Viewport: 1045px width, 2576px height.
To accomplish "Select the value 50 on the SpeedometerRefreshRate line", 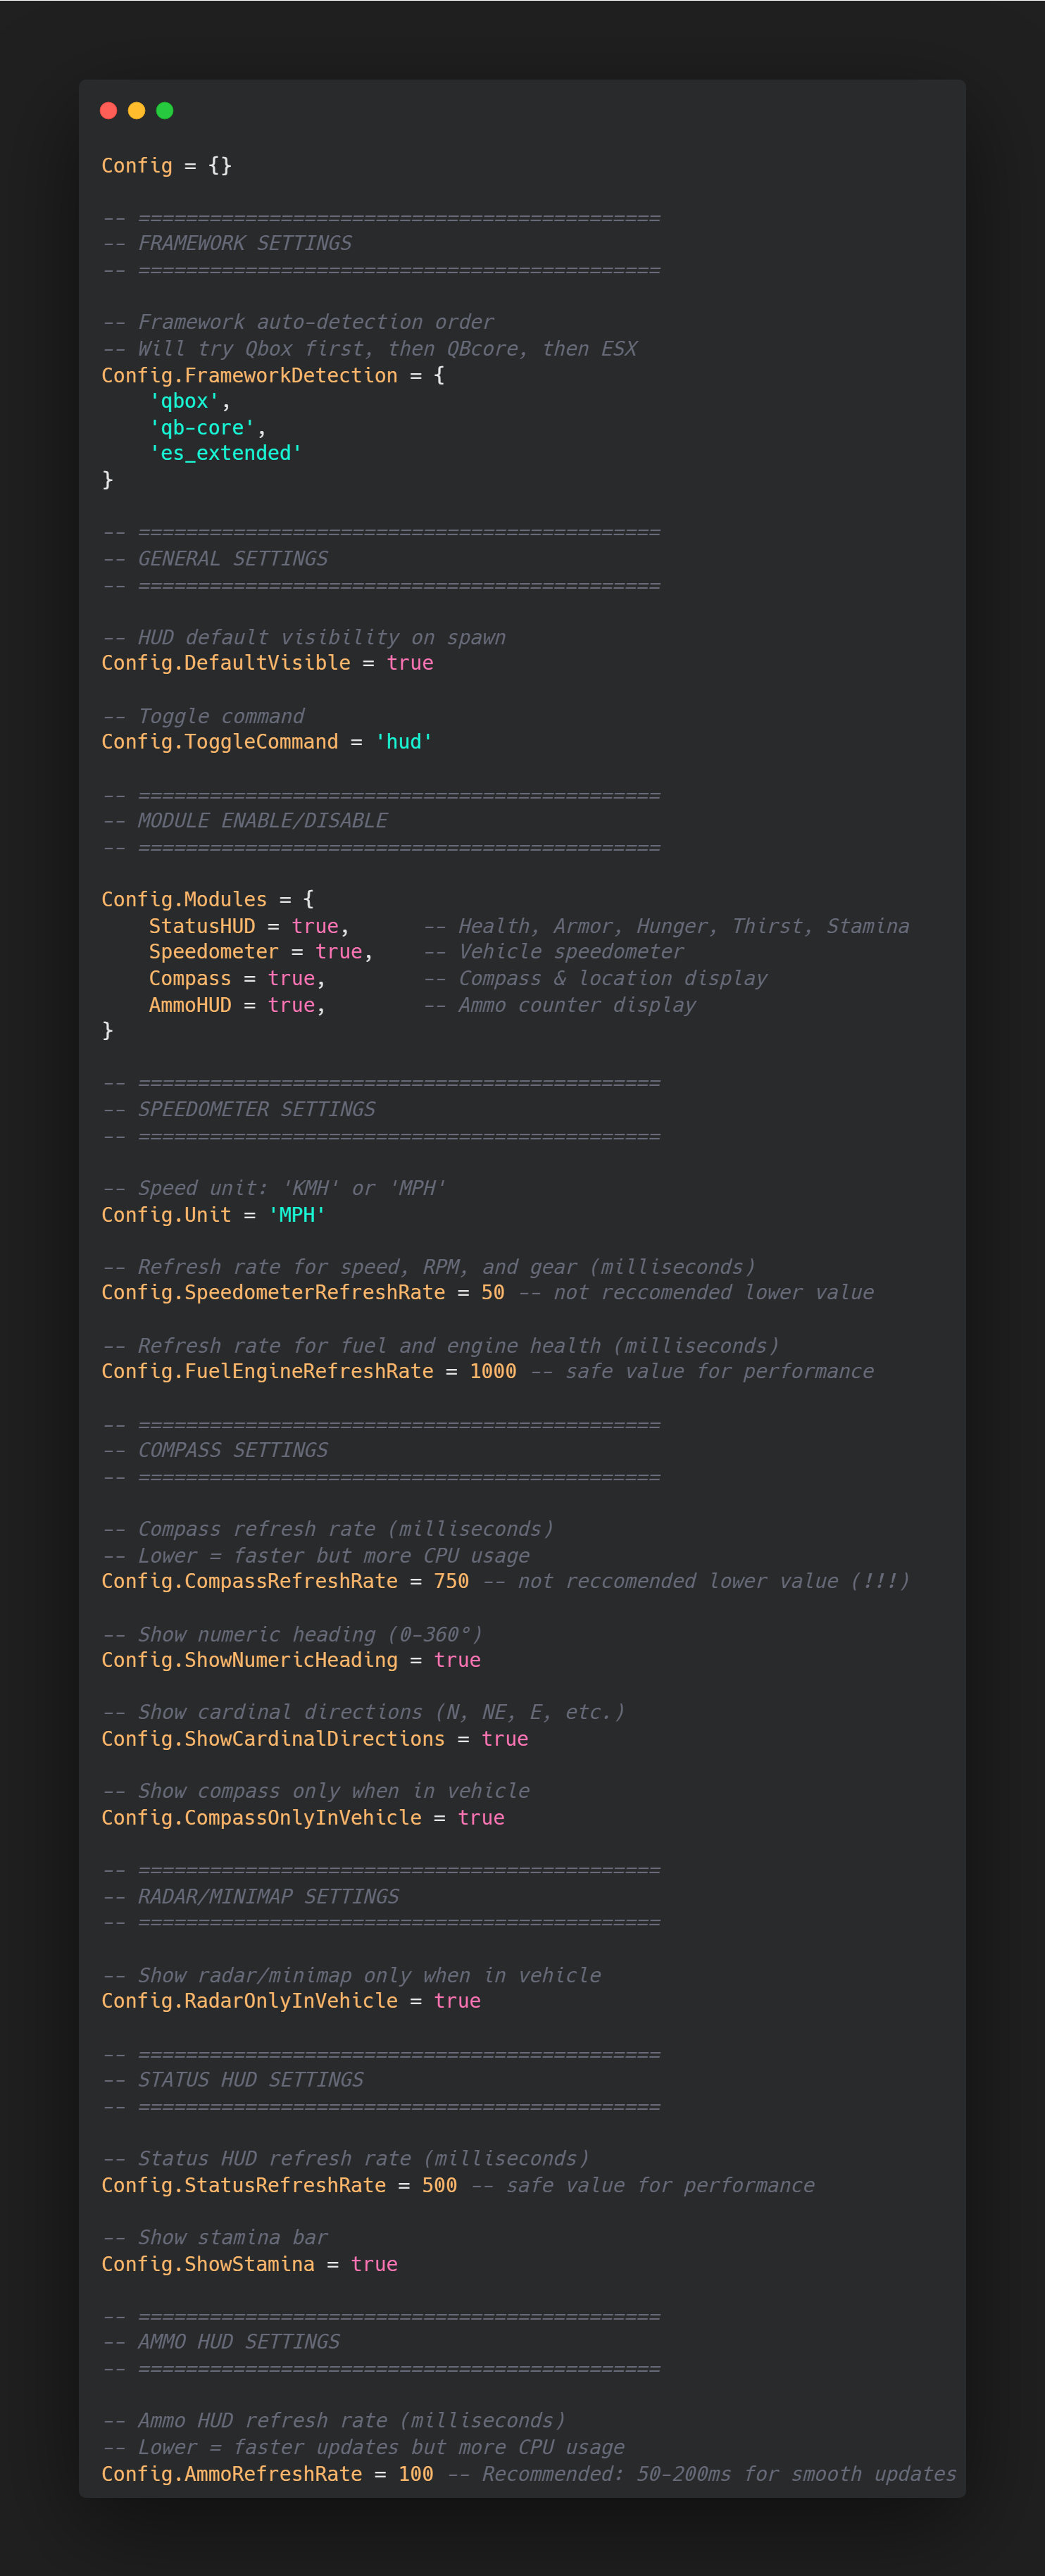I will (x=493, y=1292).
